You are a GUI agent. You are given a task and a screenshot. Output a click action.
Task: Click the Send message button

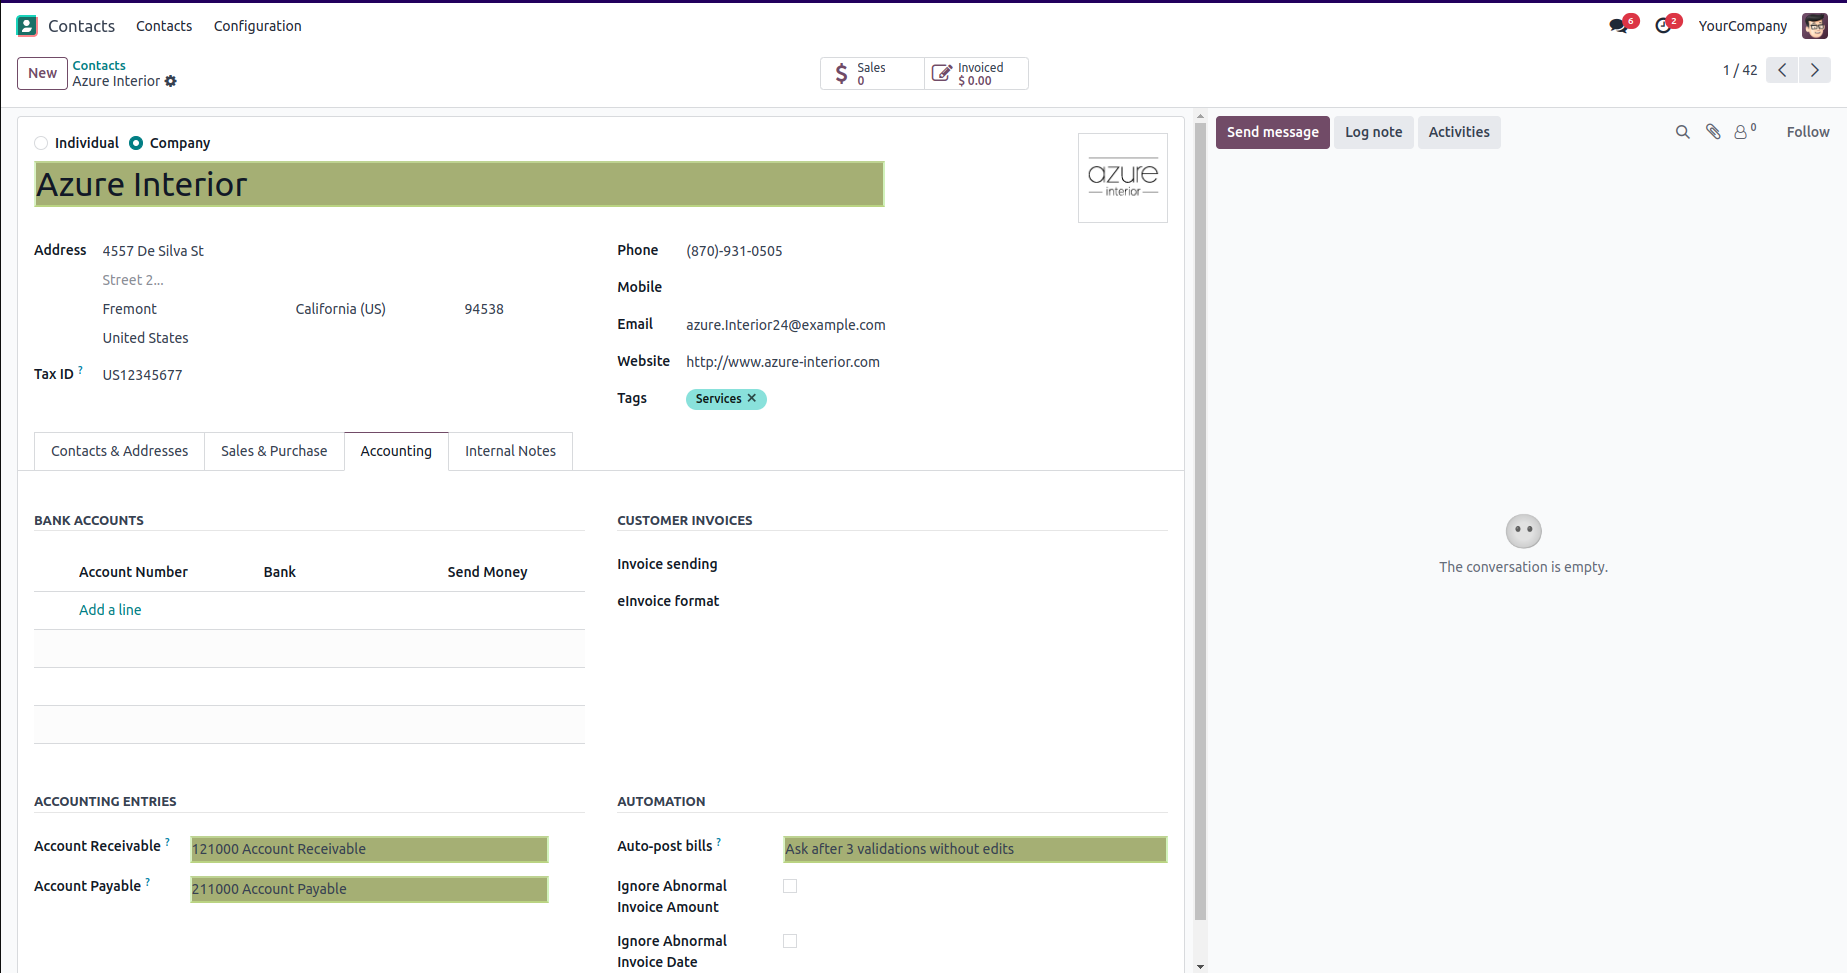click(x=1272, y=132)
